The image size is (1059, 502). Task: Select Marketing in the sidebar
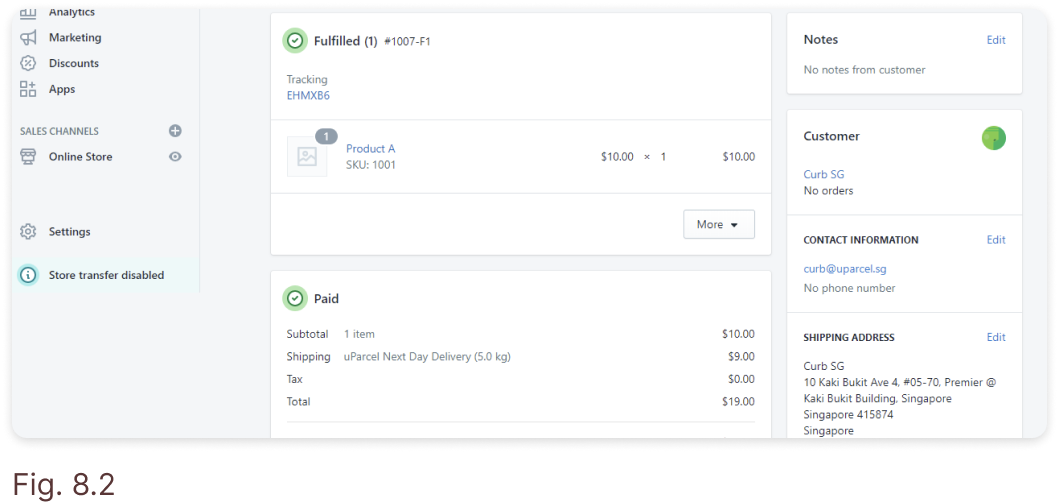tap(75, 38)
